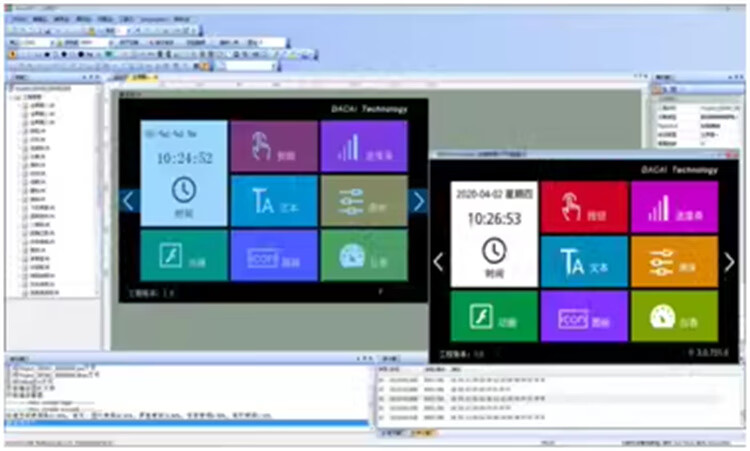
Task: Open the Language menu in the menu bar
Action: point(154,19)
